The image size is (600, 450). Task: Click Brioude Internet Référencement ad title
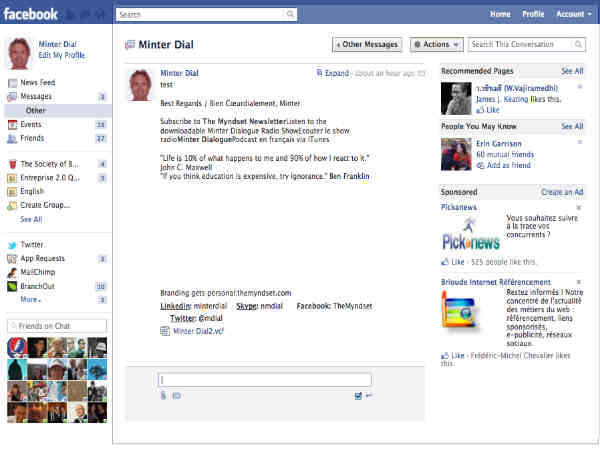(x=496, y=282)
